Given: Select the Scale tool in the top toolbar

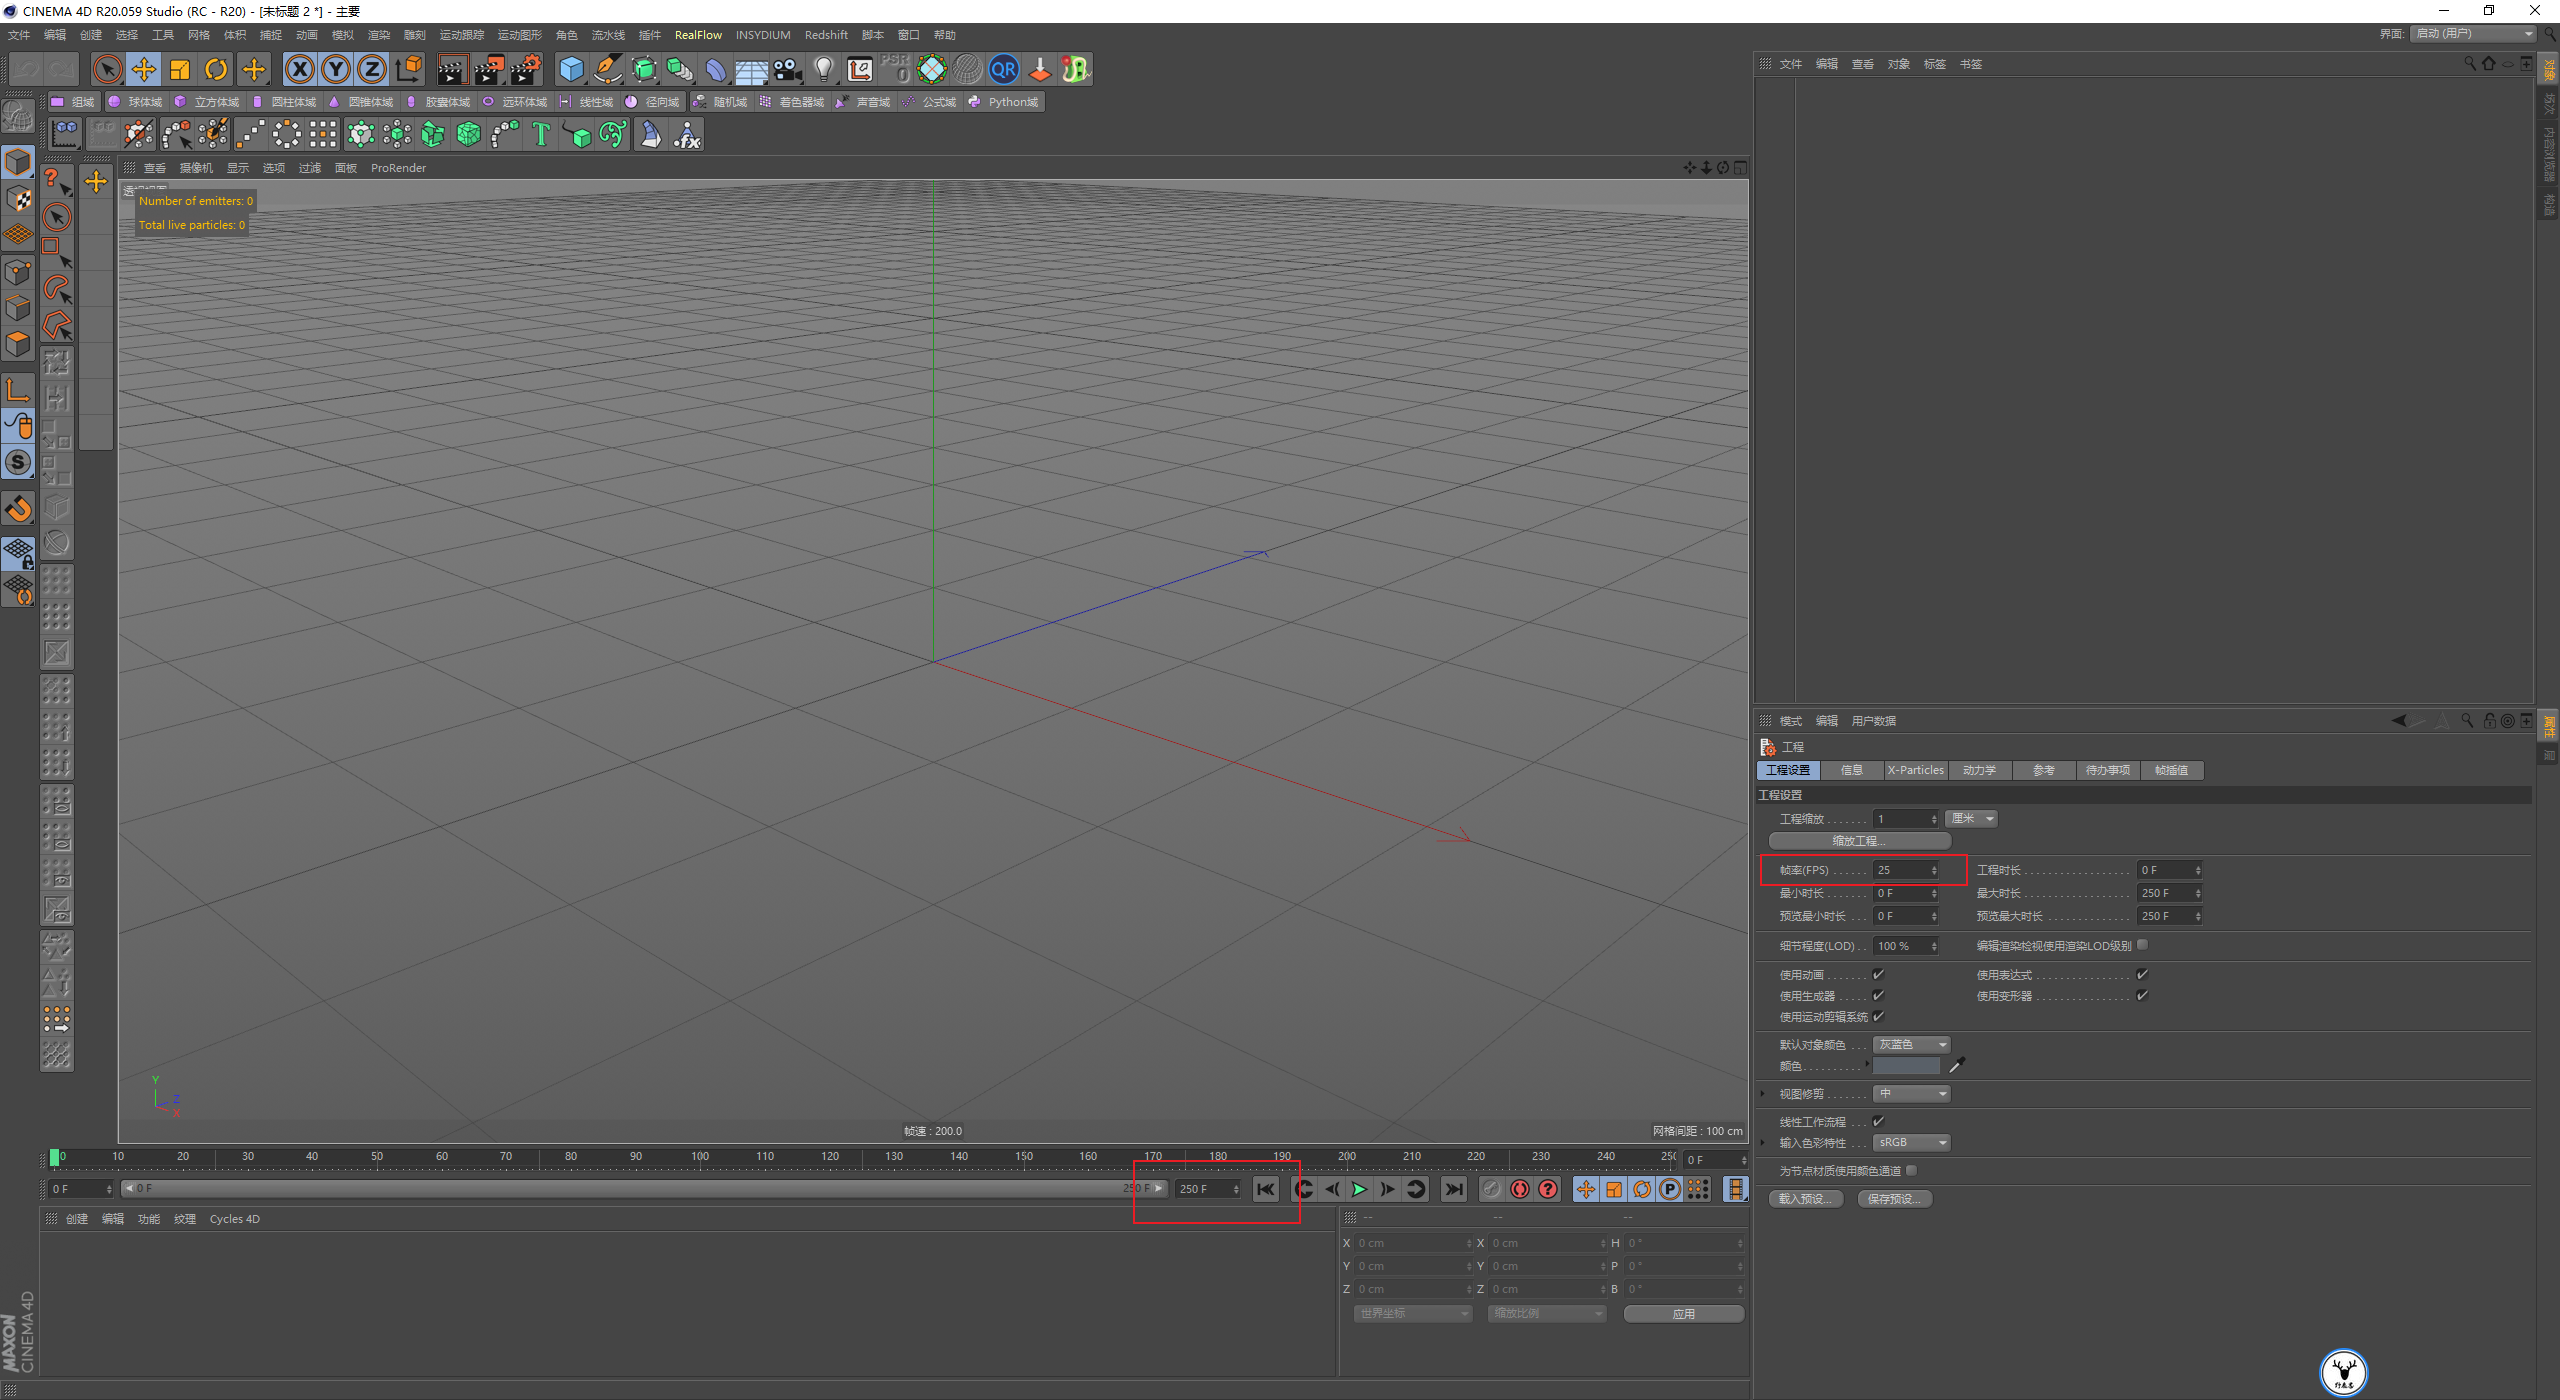Looking at the screenshot, I should pos(180,69).
